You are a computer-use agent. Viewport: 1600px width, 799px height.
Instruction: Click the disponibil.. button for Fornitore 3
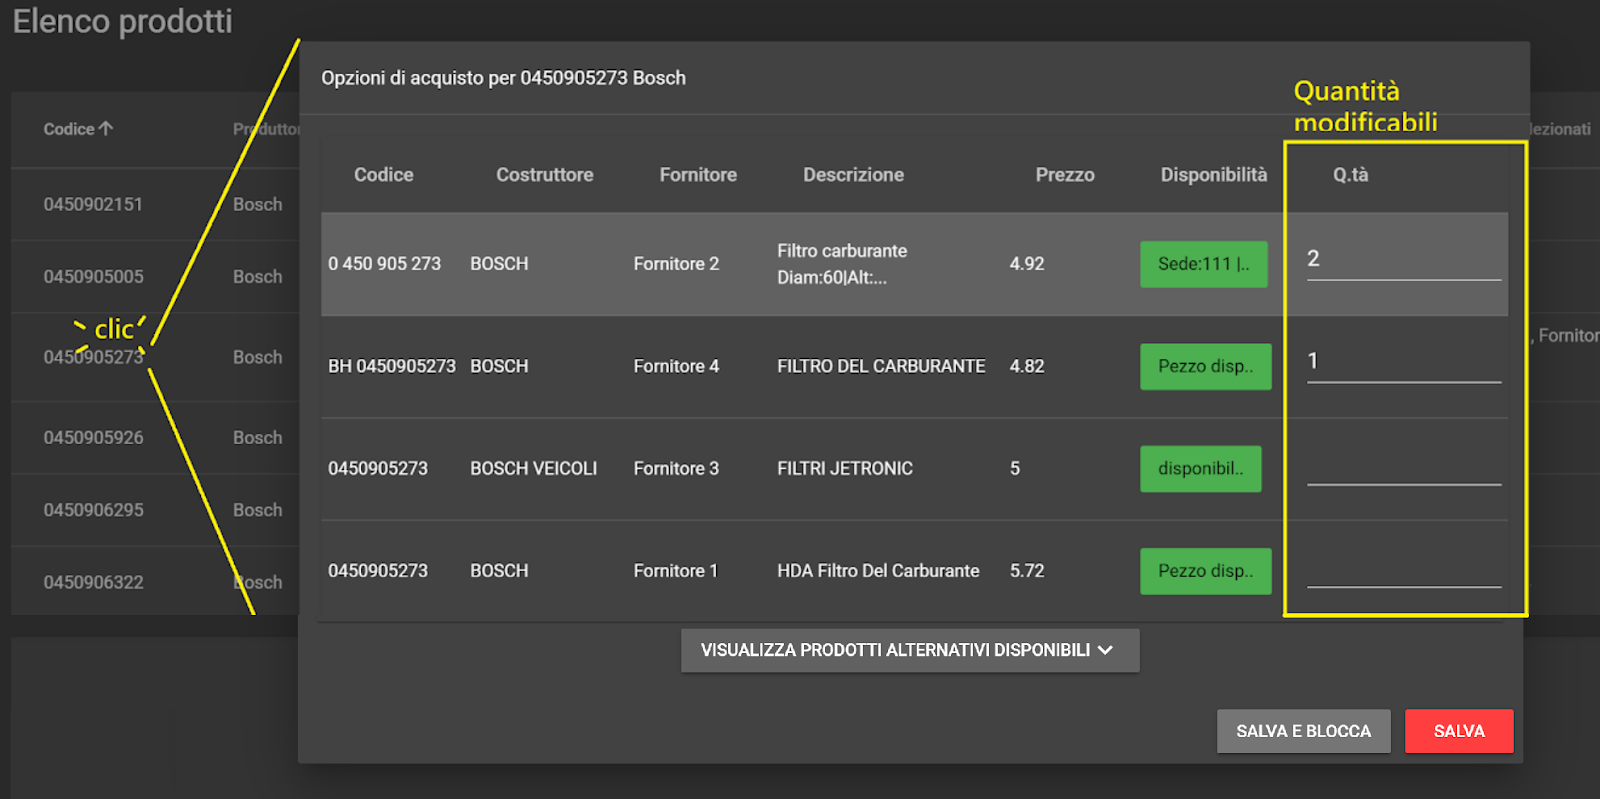tap(1201, 468)
